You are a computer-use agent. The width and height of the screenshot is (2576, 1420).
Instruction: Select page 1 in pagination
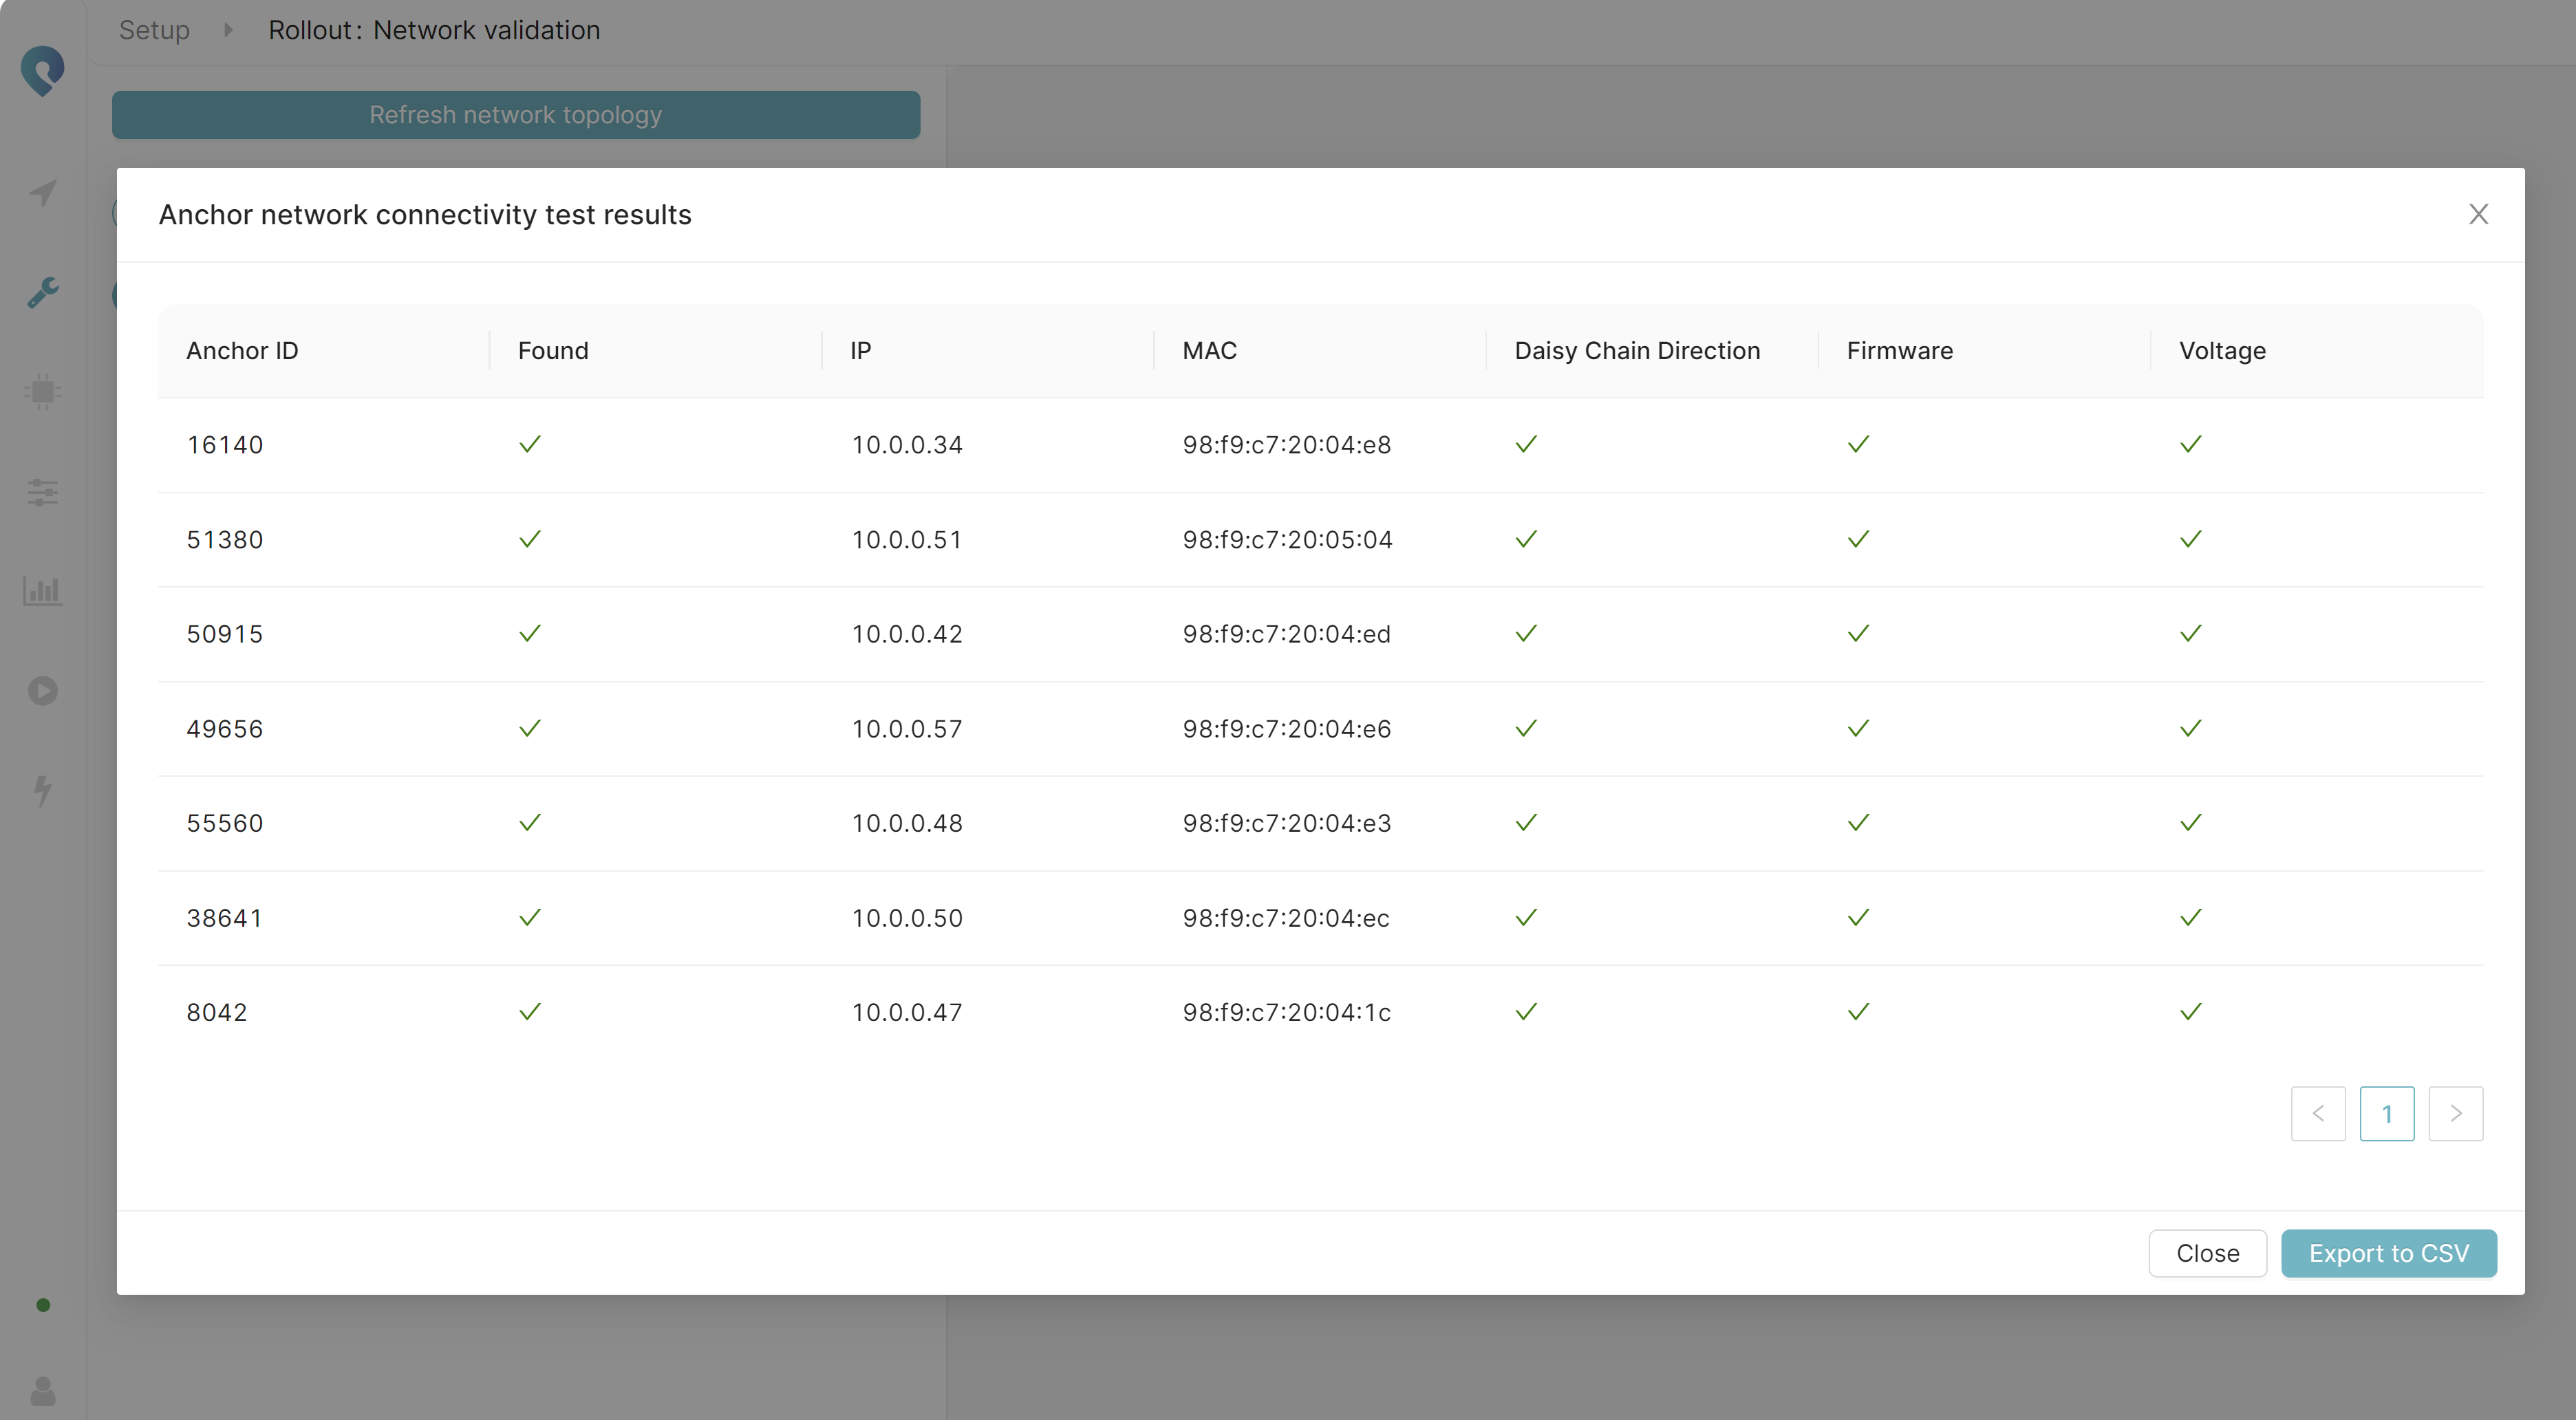tap(2387, 1113)
